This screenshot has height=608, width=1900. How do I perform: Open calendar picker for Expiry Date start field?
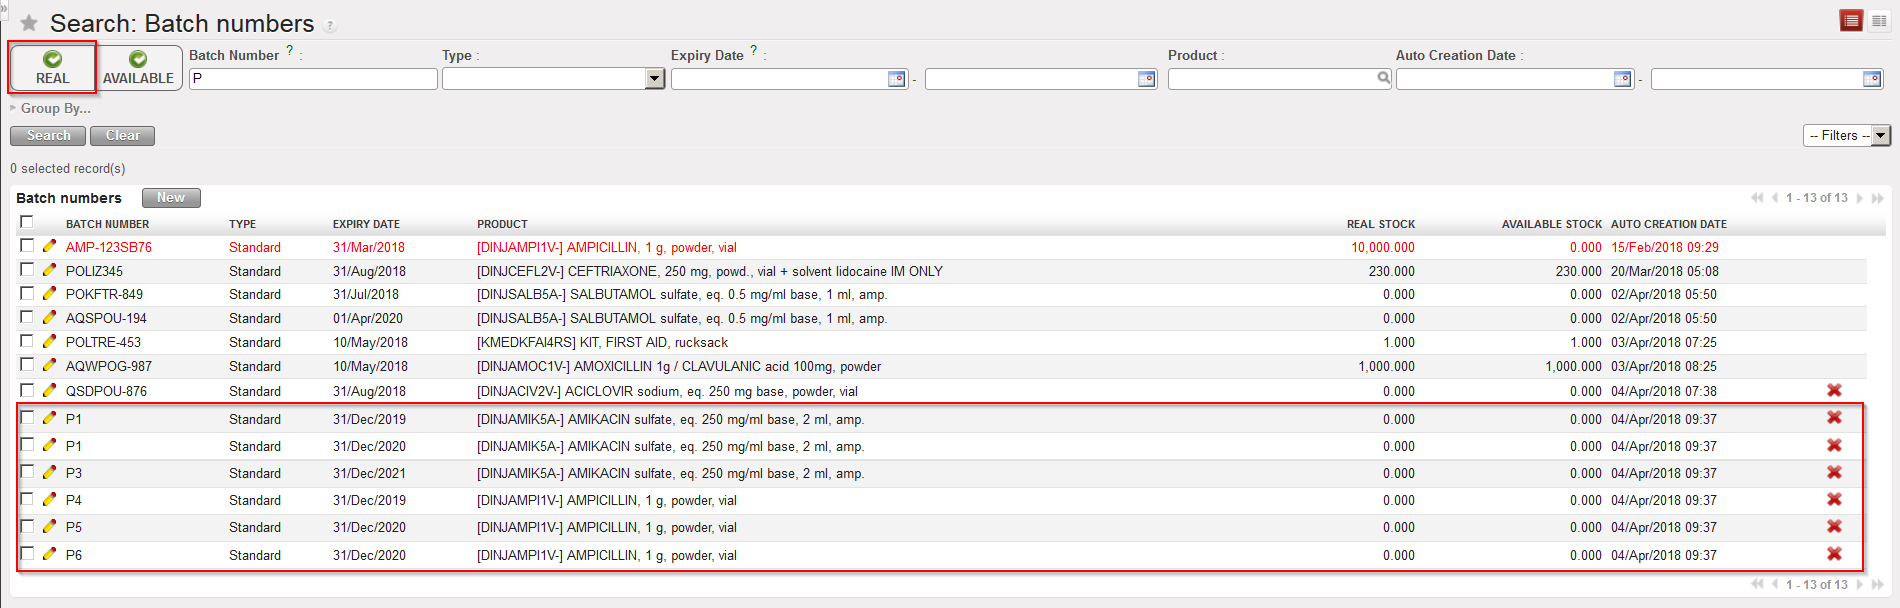(x=896, y=79)
